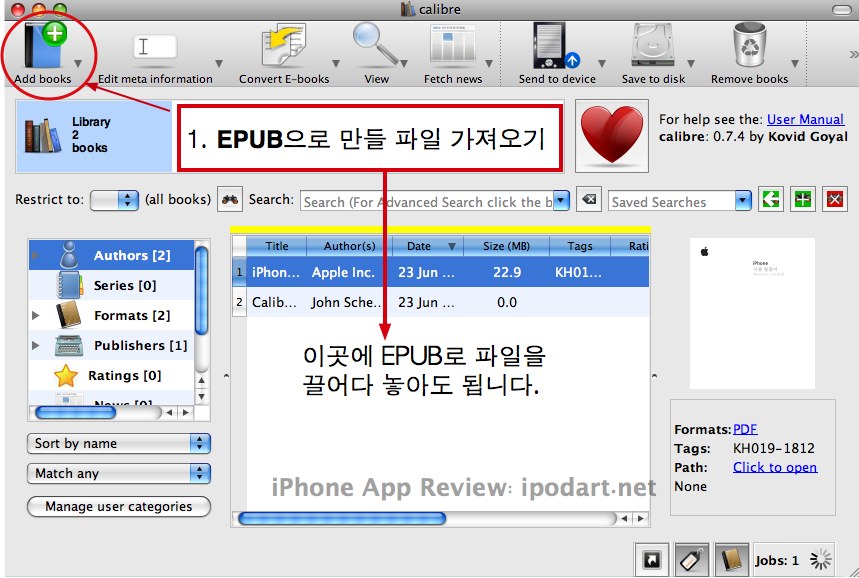Click the cover browser icon in status bar
Image resolution: width=859 pixels, height=578 pixels.
[651, 560]
